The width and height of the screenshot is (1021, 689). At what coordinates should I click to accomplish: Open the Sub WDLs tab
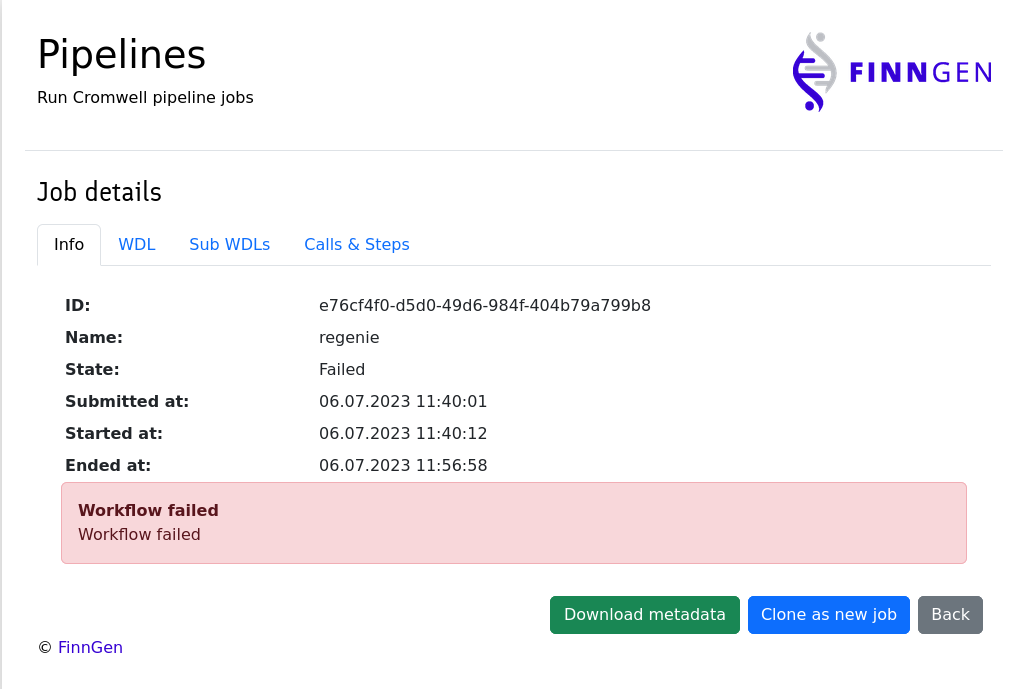(x=230, y=245)
